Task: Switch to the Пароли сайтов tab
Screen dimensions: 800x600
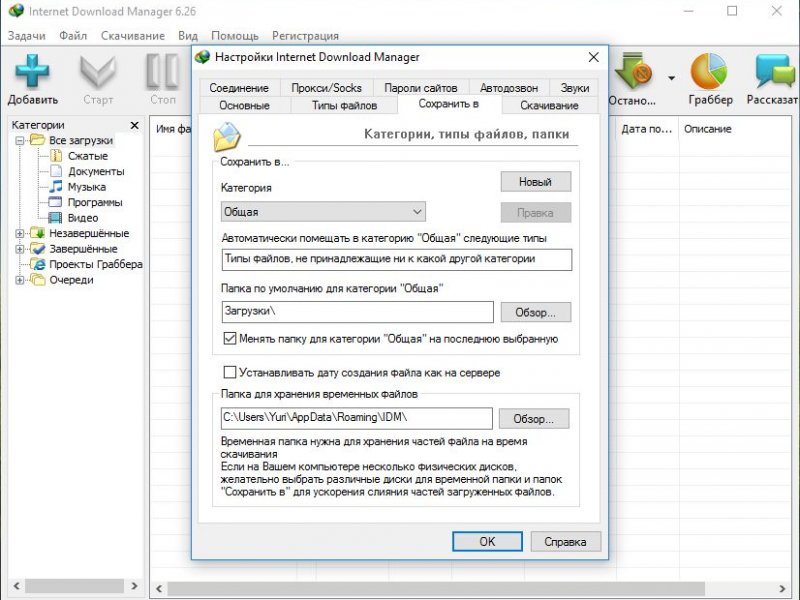Action: click(x=420, y=88)
